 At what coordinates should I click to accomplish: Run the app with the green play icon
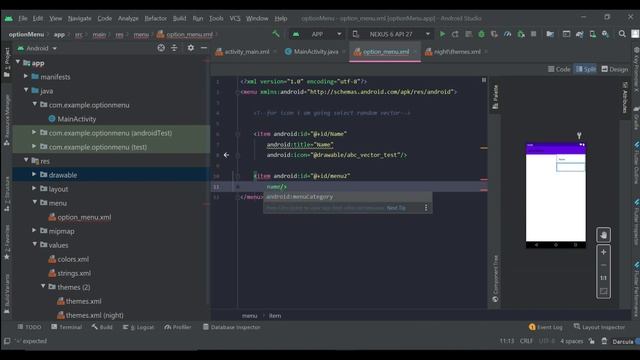pos(442,34)
